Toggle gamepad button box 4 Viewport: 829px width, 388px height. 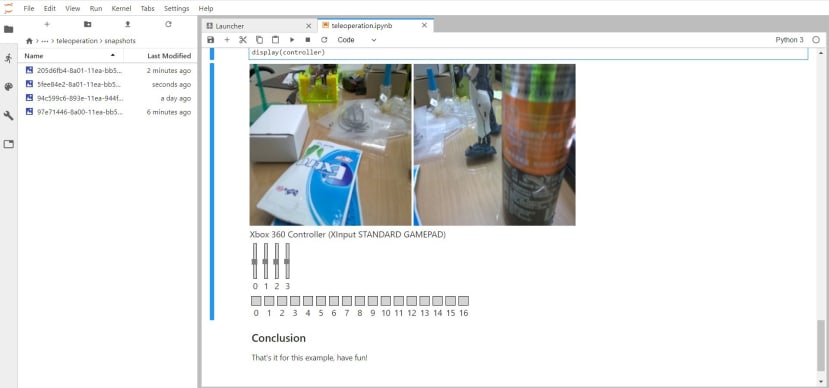[308, 301]
